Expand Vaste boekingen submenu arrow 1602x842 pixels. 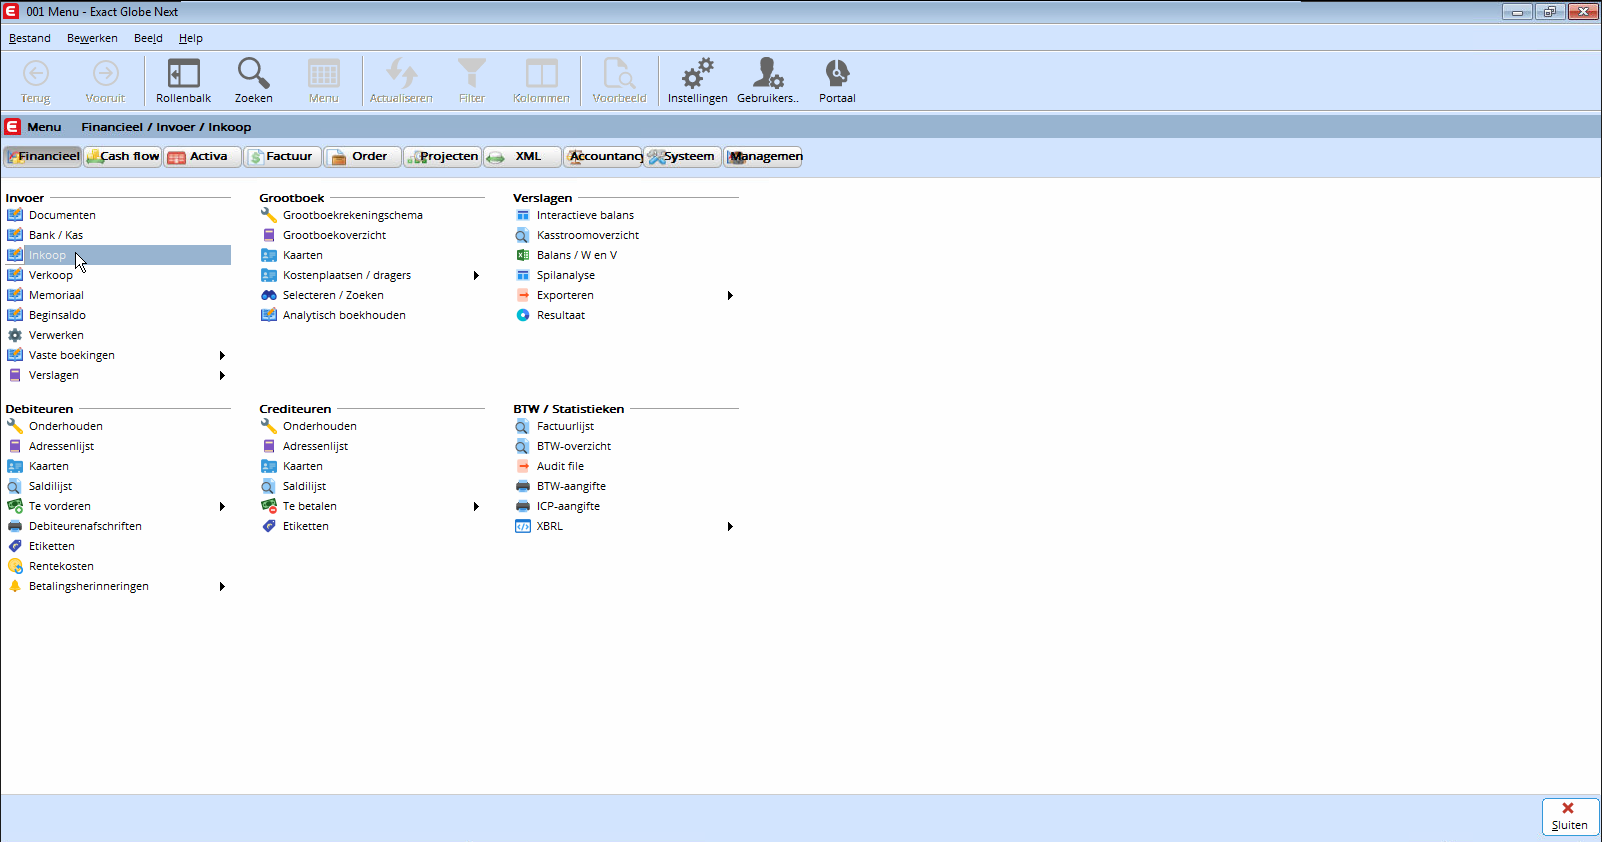(x=222, y=355)
